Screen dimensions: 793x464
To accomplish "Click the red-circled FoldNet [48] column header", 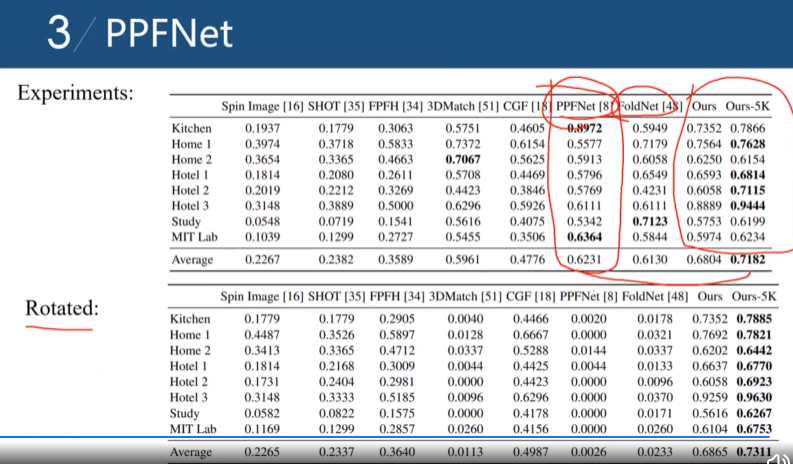I will click(x=650, y=106).
